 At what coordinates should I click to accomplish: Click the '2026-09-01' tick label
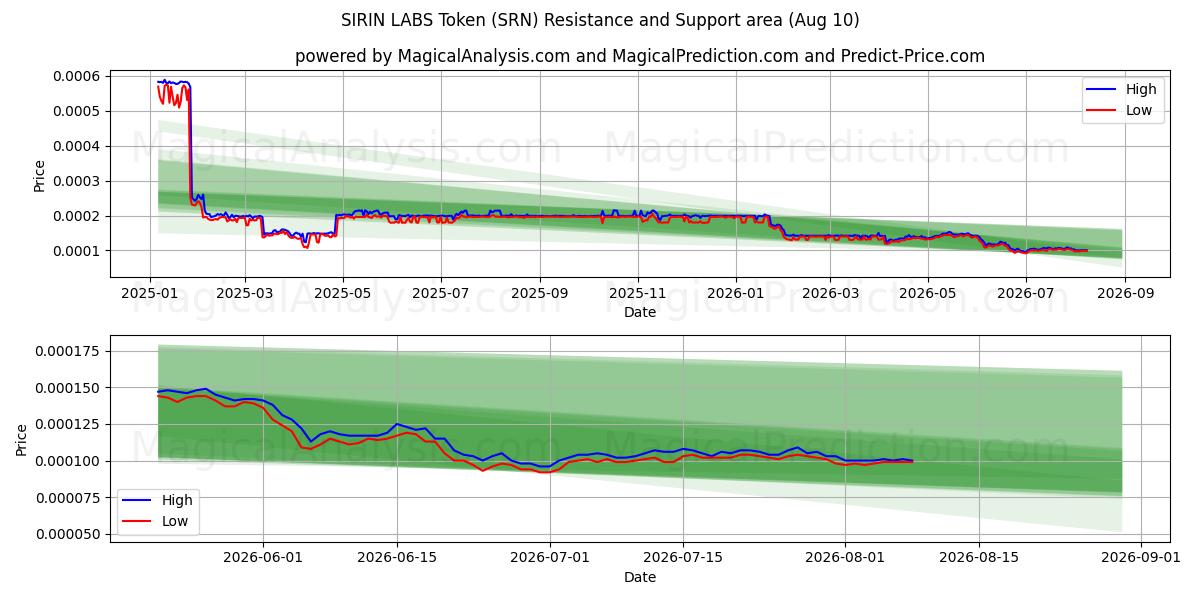tap(1142, 559)
